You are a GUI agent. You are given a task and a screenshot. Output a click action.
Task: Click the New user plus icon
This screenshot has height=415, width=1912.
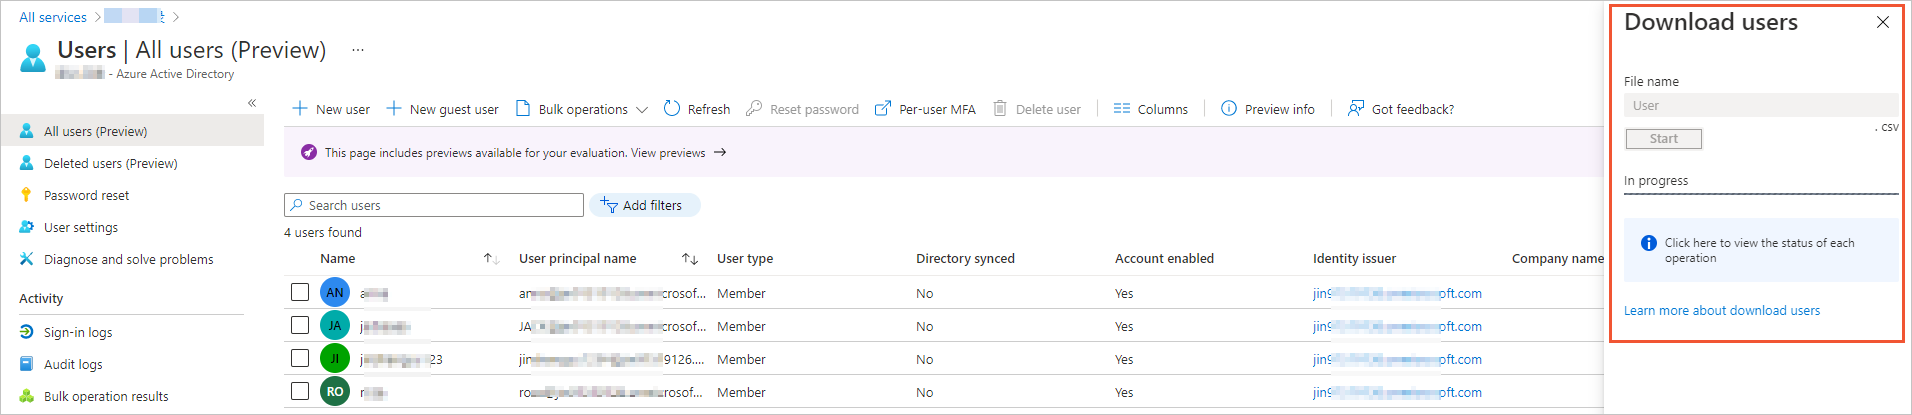(x=299, y=108)
